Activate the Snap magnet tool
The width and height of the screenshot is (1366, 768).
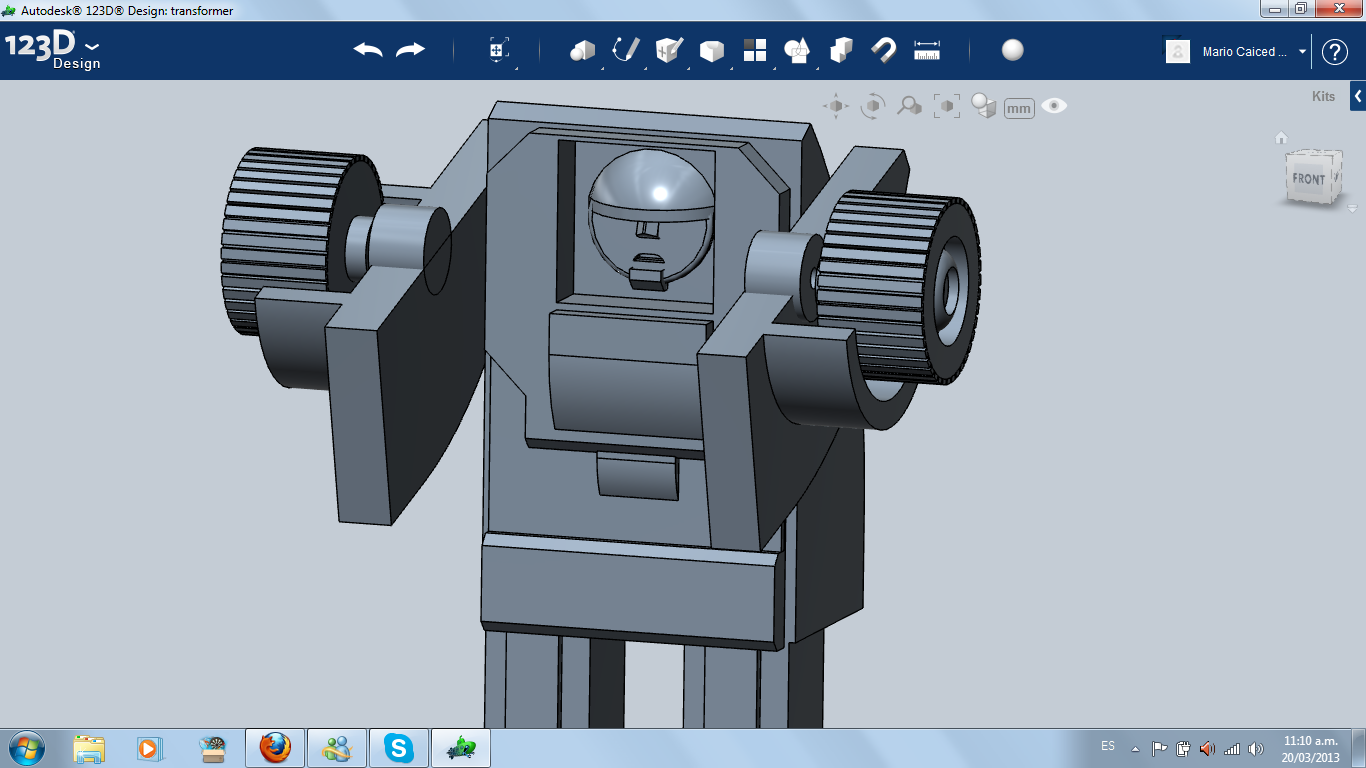[x=883, y=50]
